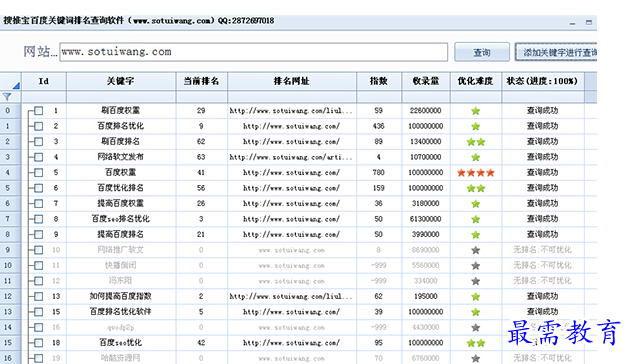The image size is (629, 364).
Task: Click 无排名:不可优化 status for 快播倒闭
Action: [542, 266]
